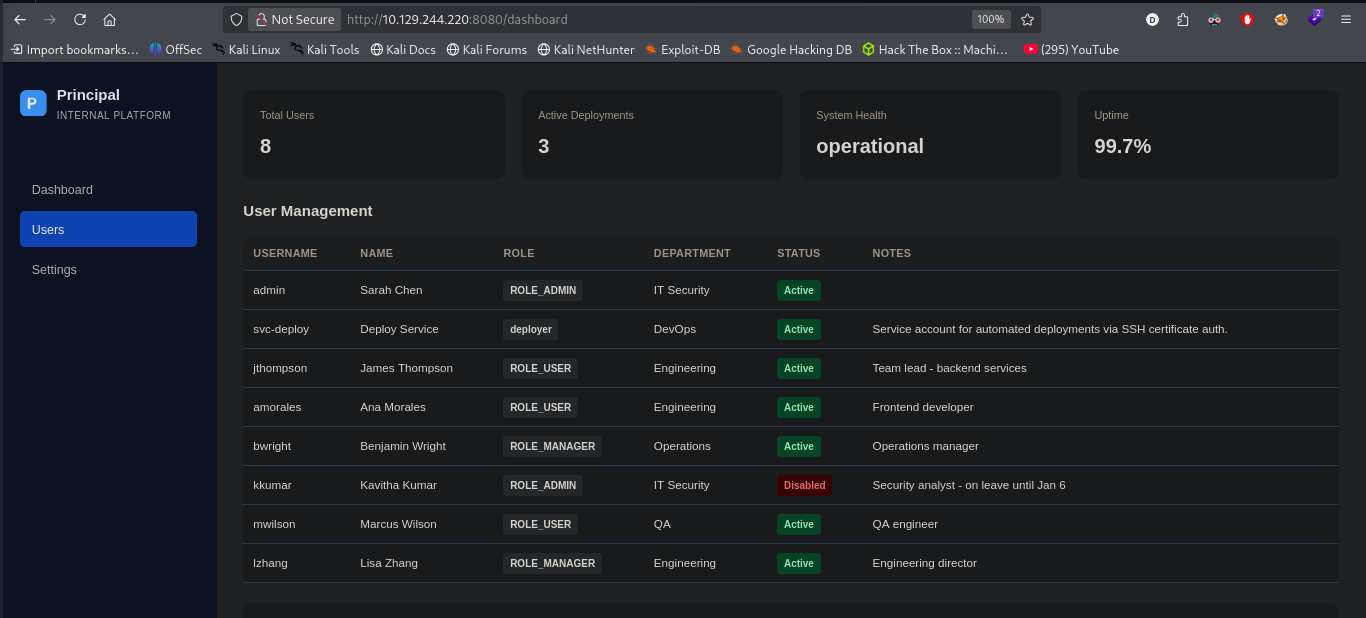Click the ROLE_ADMIN badge for admin

(x=543, y=290)
